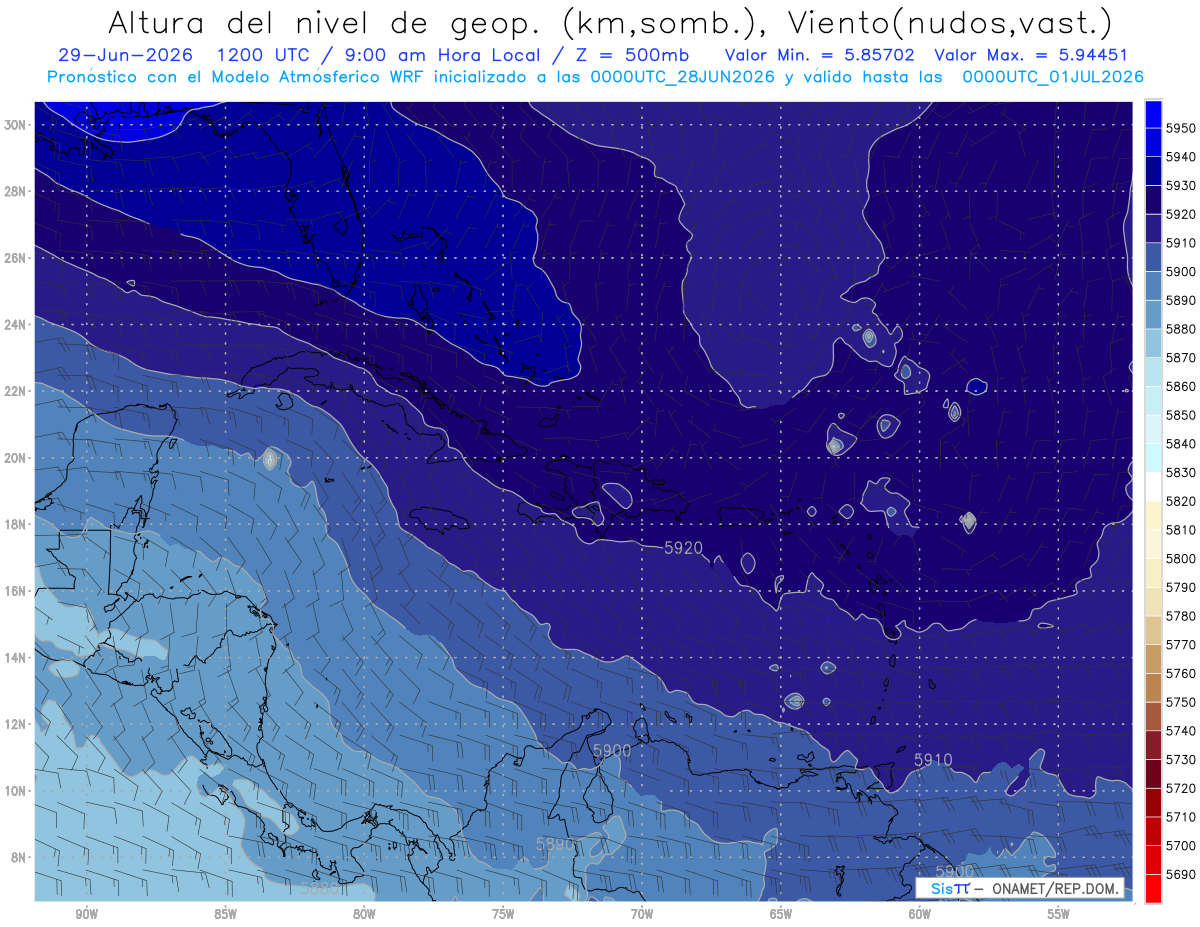The height and width of the screenshot is (927, 1200).
Task: Click the '5840' color bar label
Action: tap(1180, 444)
